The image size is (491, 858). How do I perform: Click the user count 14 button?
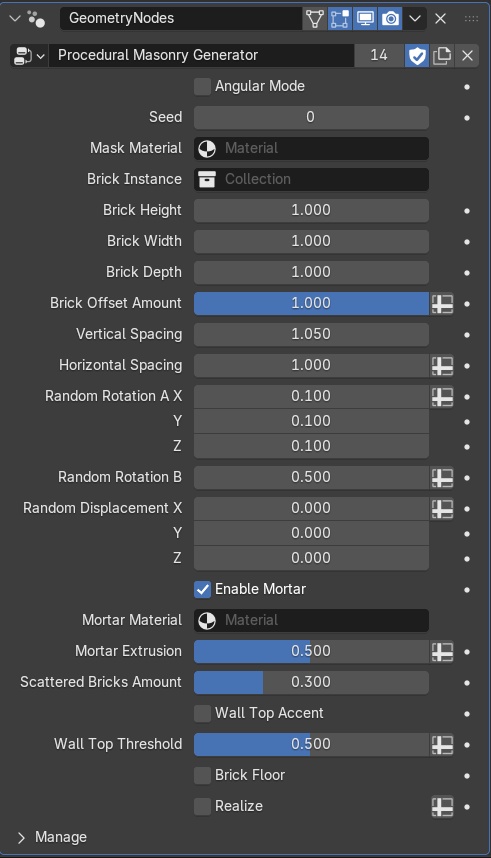(x=379, y=55)
